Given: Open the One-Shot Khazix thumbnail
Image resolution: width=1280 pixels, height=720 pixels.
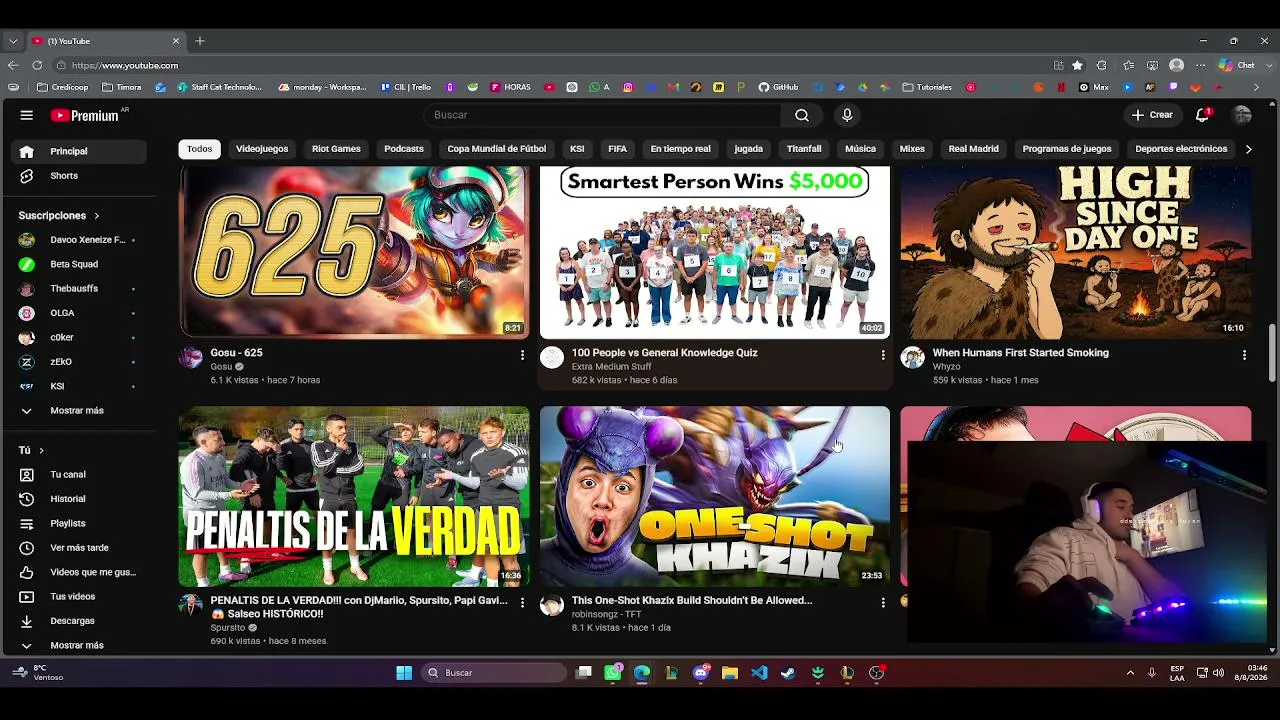Looking at the screenshot, I should tap(715, 496).
